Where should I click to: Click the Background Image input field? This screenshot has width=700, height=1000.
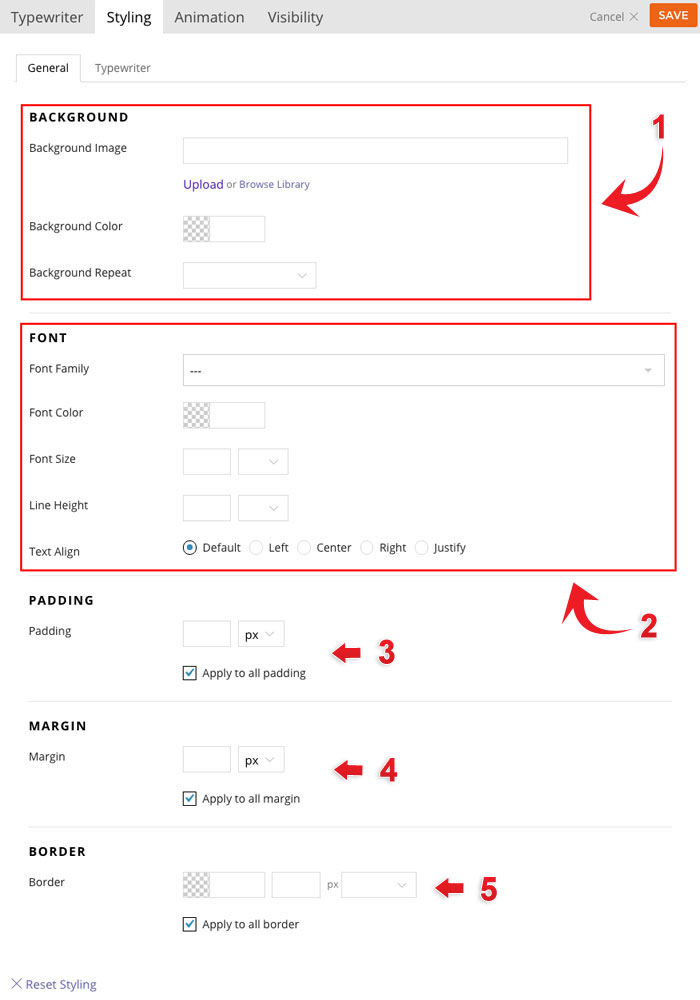(375, 151)
